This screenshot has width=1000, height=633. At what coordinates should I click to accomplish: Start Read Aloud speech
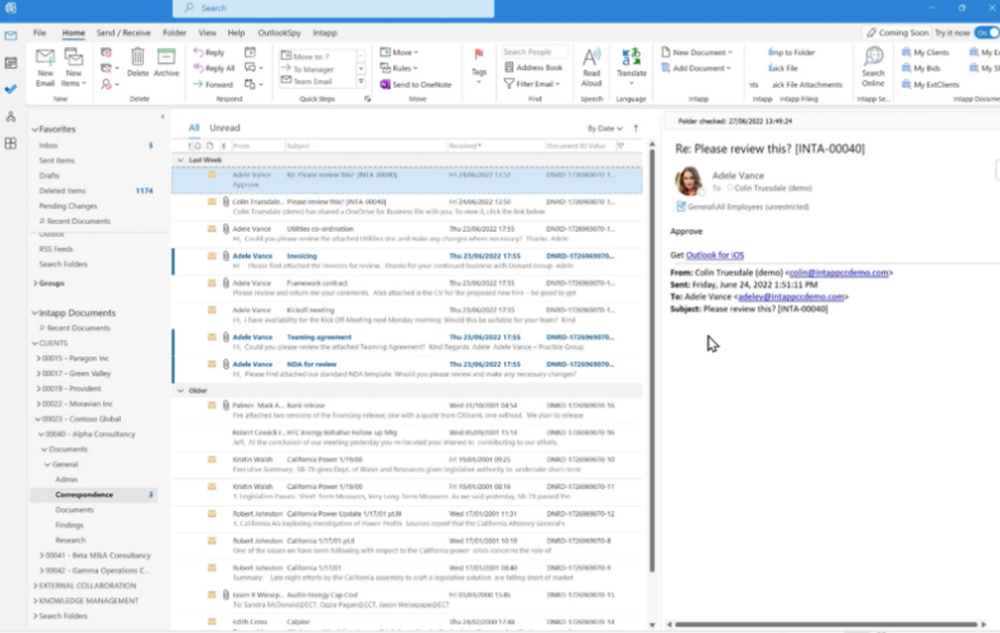[x=591, y=68]
